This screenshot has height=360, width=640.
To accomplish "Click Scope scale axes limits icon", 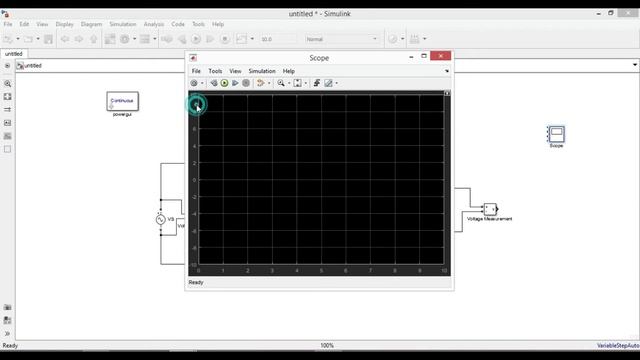I will (298, 83).
